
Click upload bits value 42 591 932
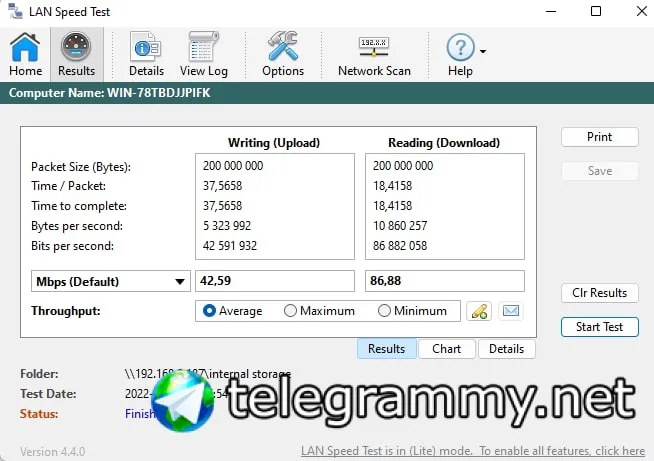click(x=230, y=246)
